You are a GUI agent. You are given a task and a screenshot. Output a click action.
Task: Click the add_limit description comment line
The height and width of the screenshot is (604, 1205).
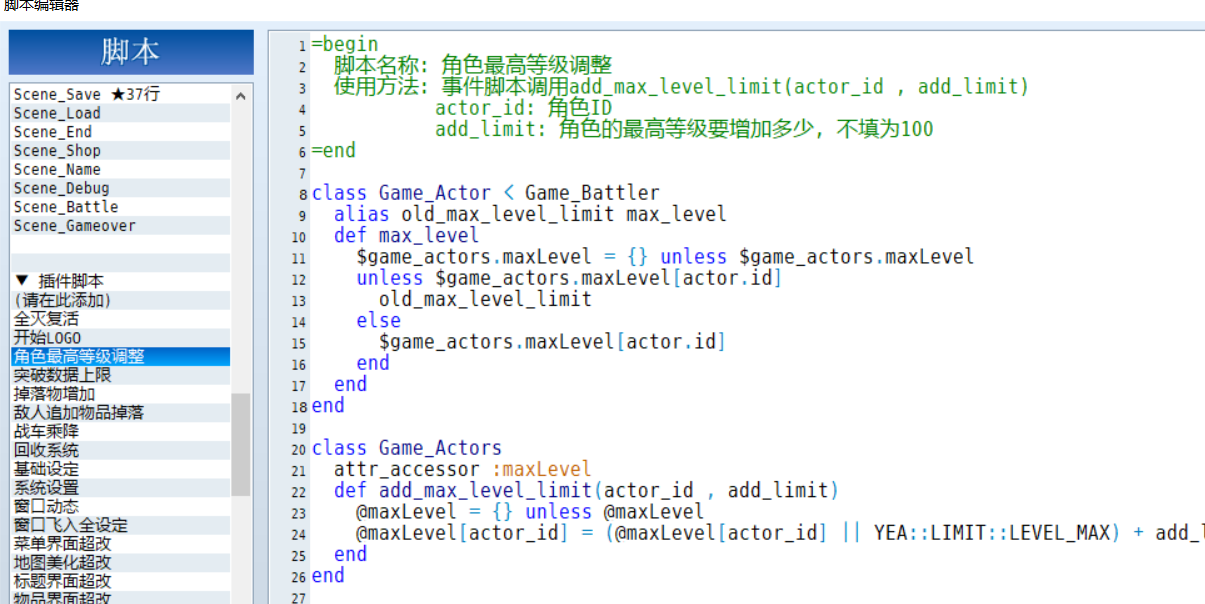[x=684, y=129]
